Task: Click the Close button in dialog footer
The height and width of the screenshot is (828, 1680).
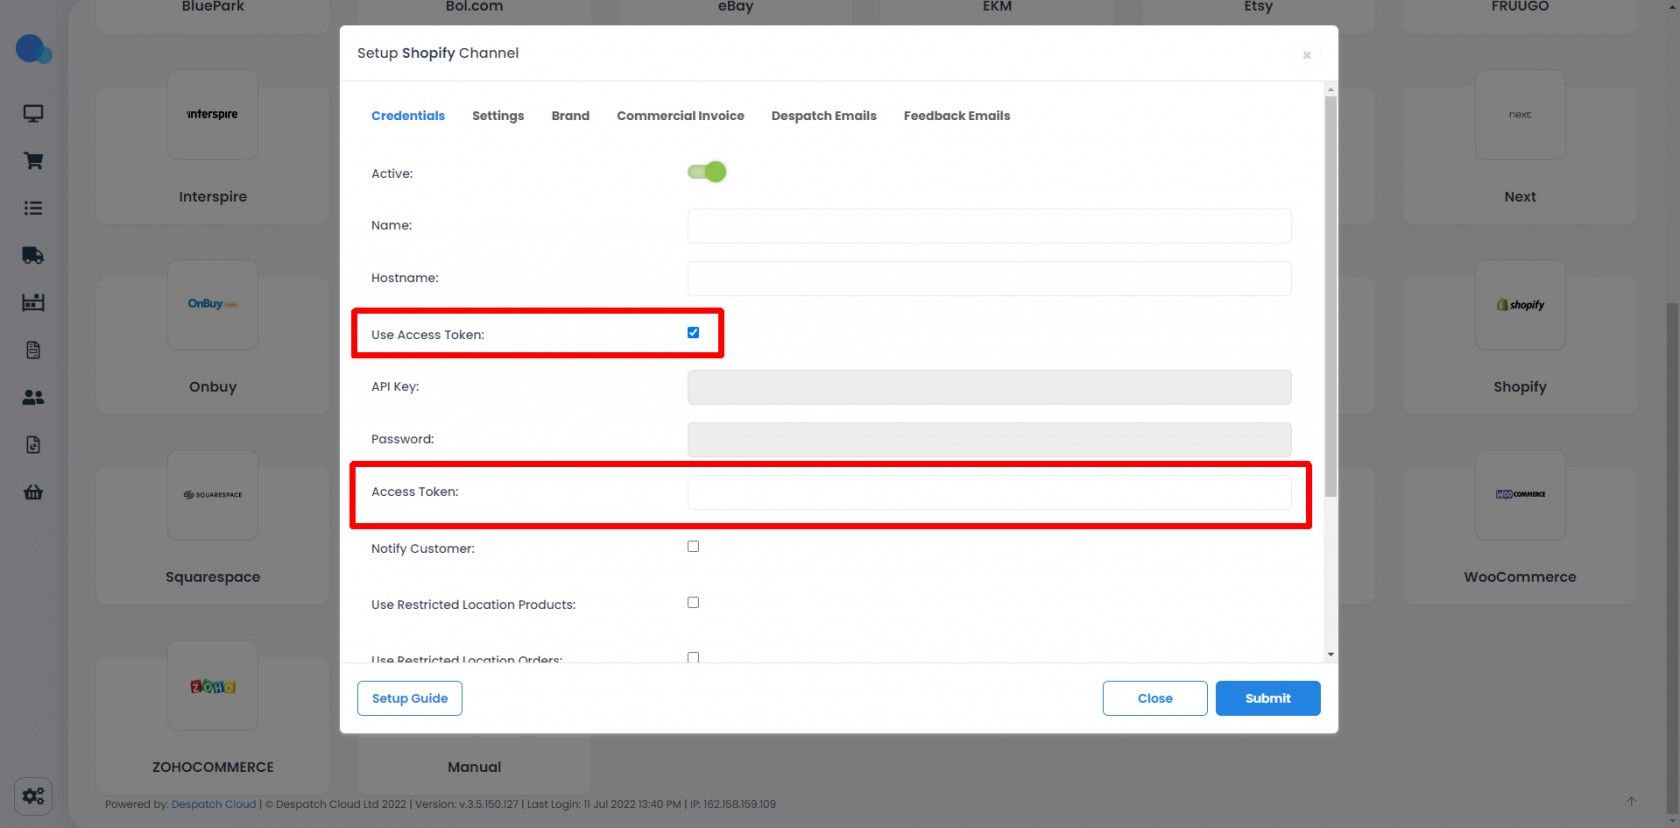Action: pyautogui.click(x=1155, y=698)
